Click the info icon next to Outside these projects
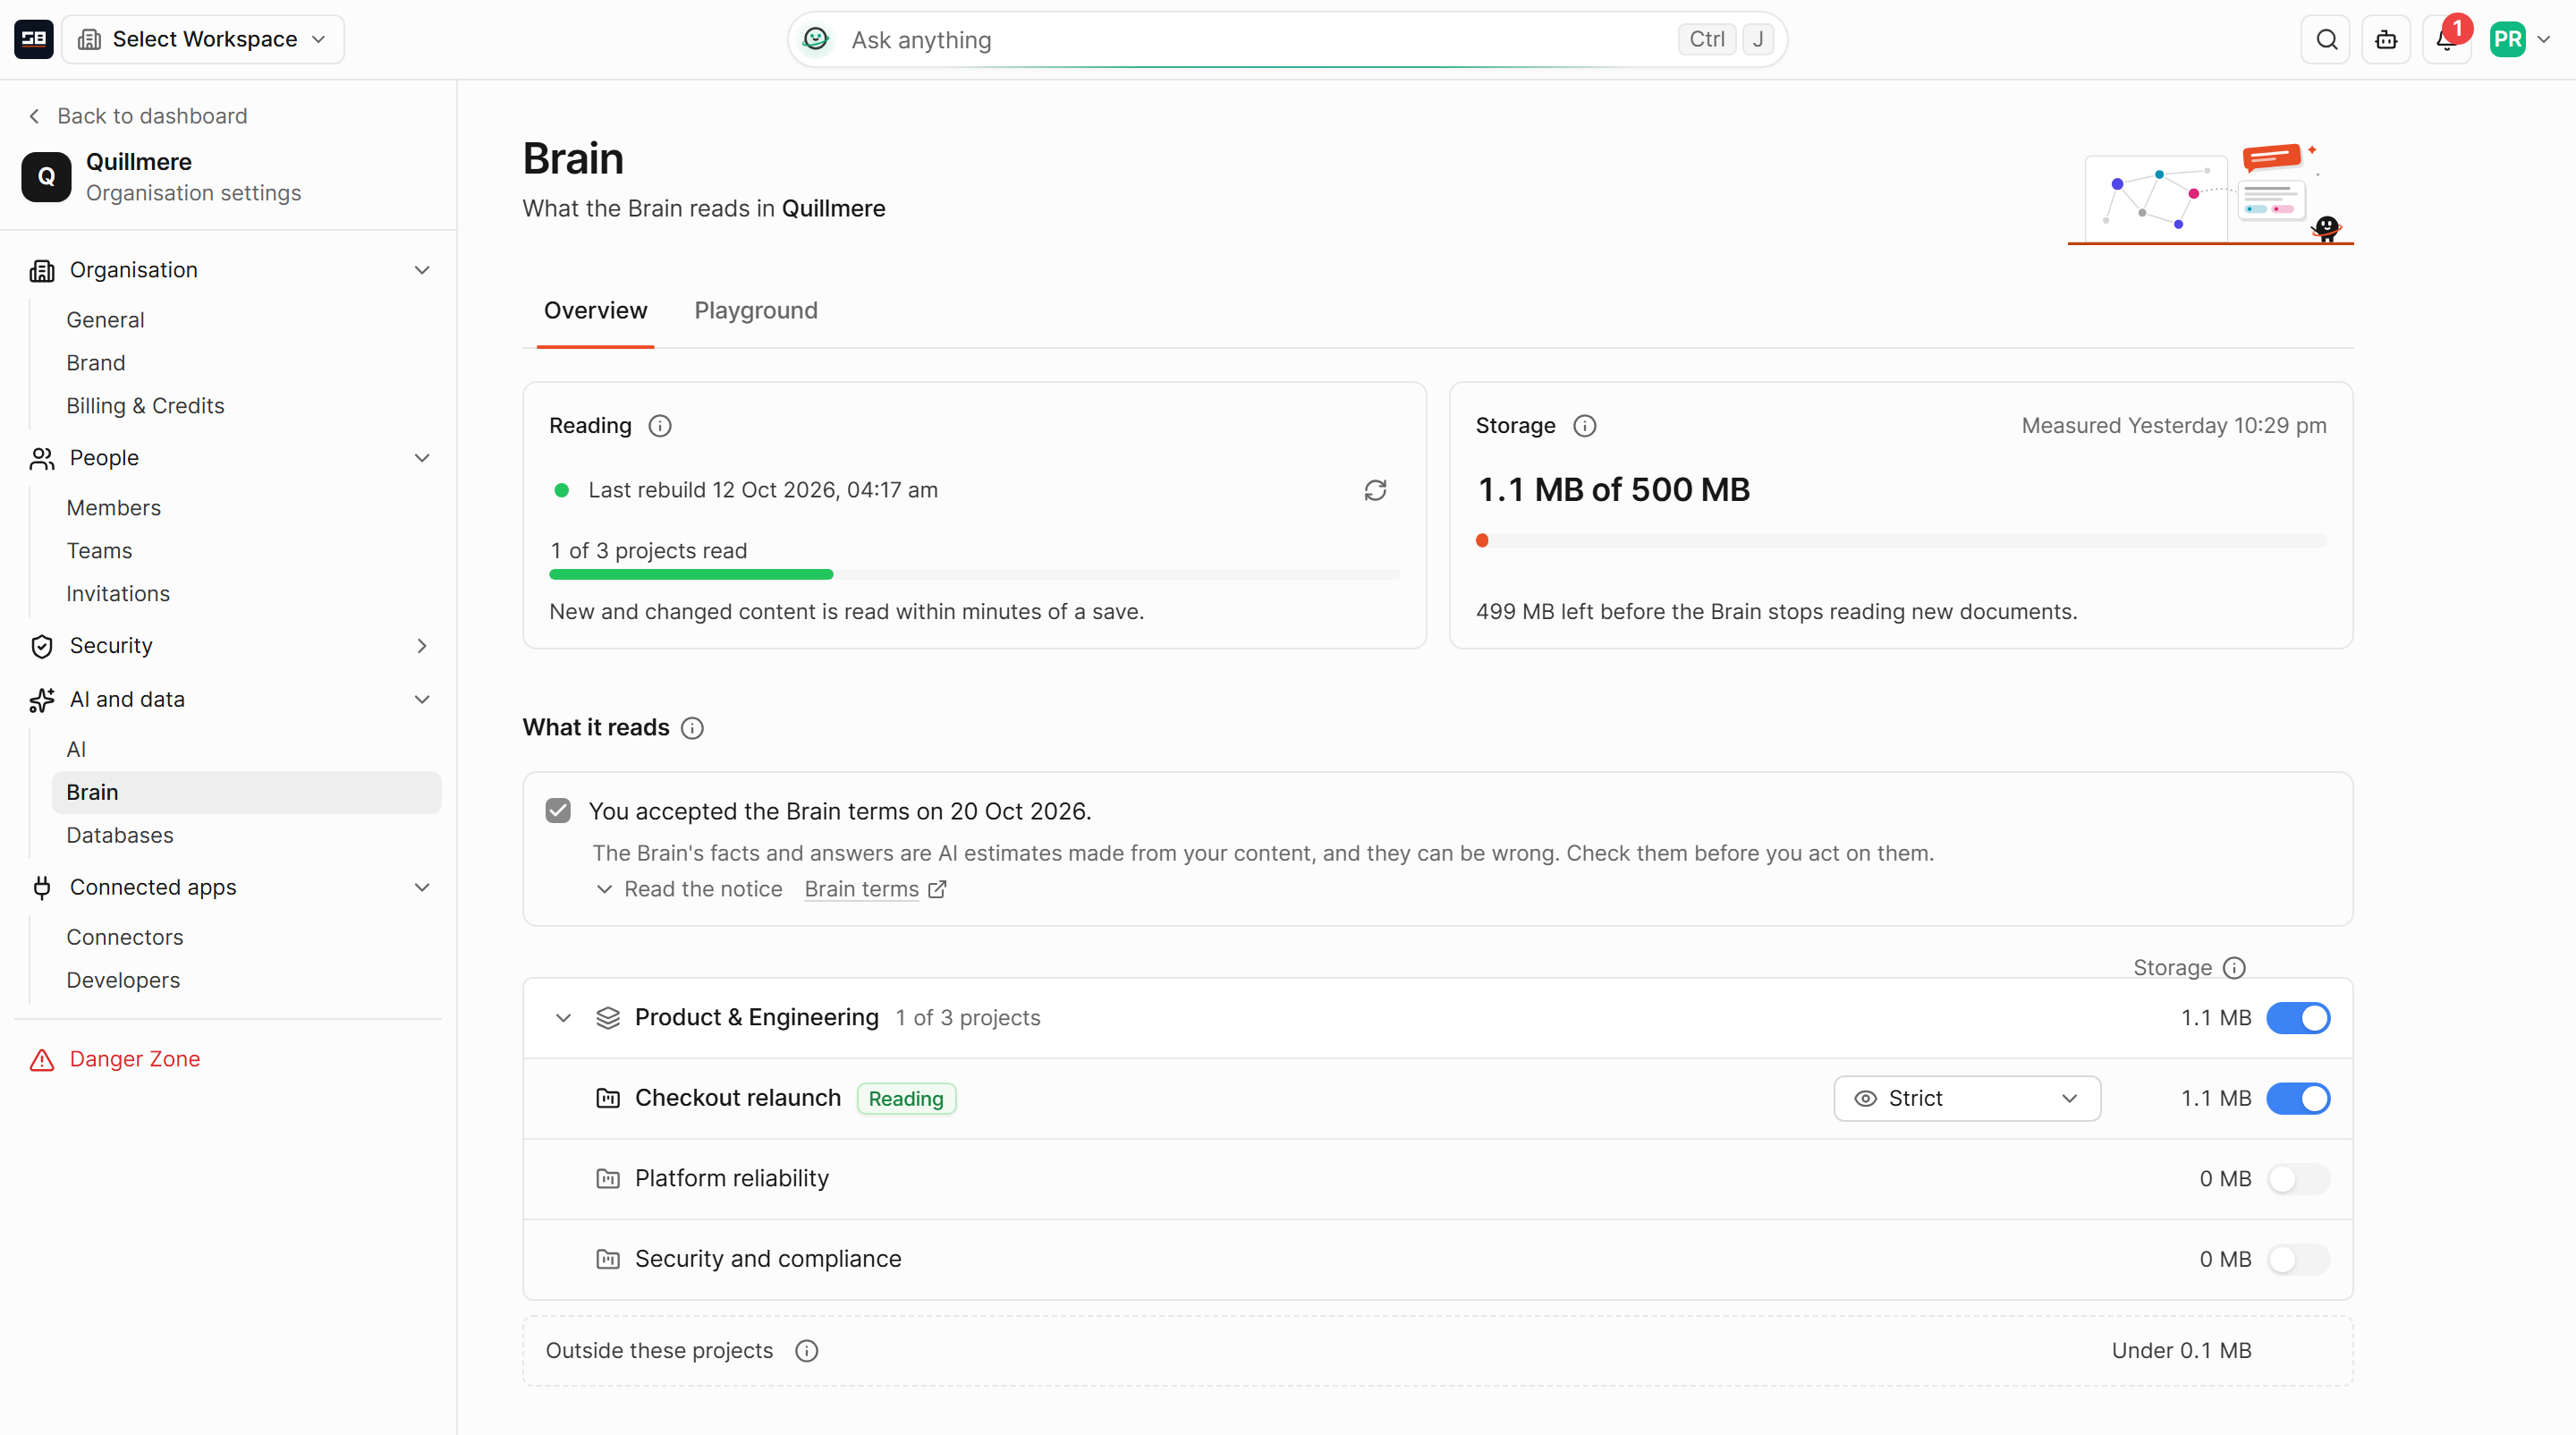This screenshot has height=1435, width=2576. [x=806, y=1351]
